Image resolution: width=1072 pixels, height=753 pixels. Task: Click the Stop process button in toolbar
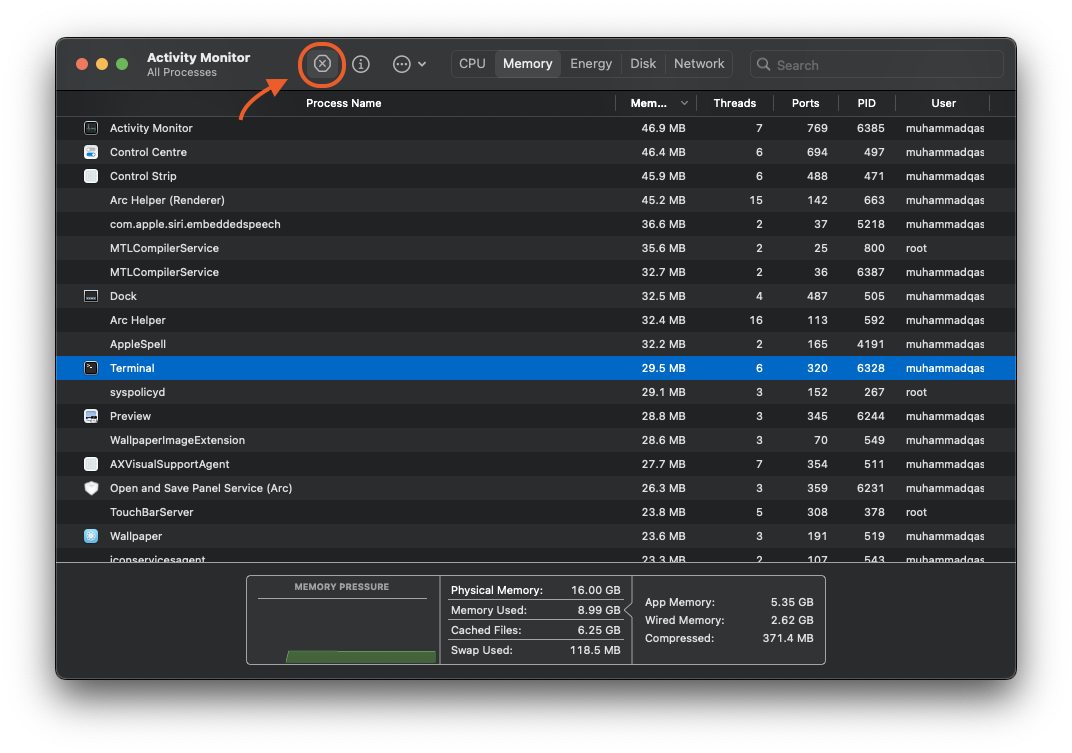click(322, 64)
